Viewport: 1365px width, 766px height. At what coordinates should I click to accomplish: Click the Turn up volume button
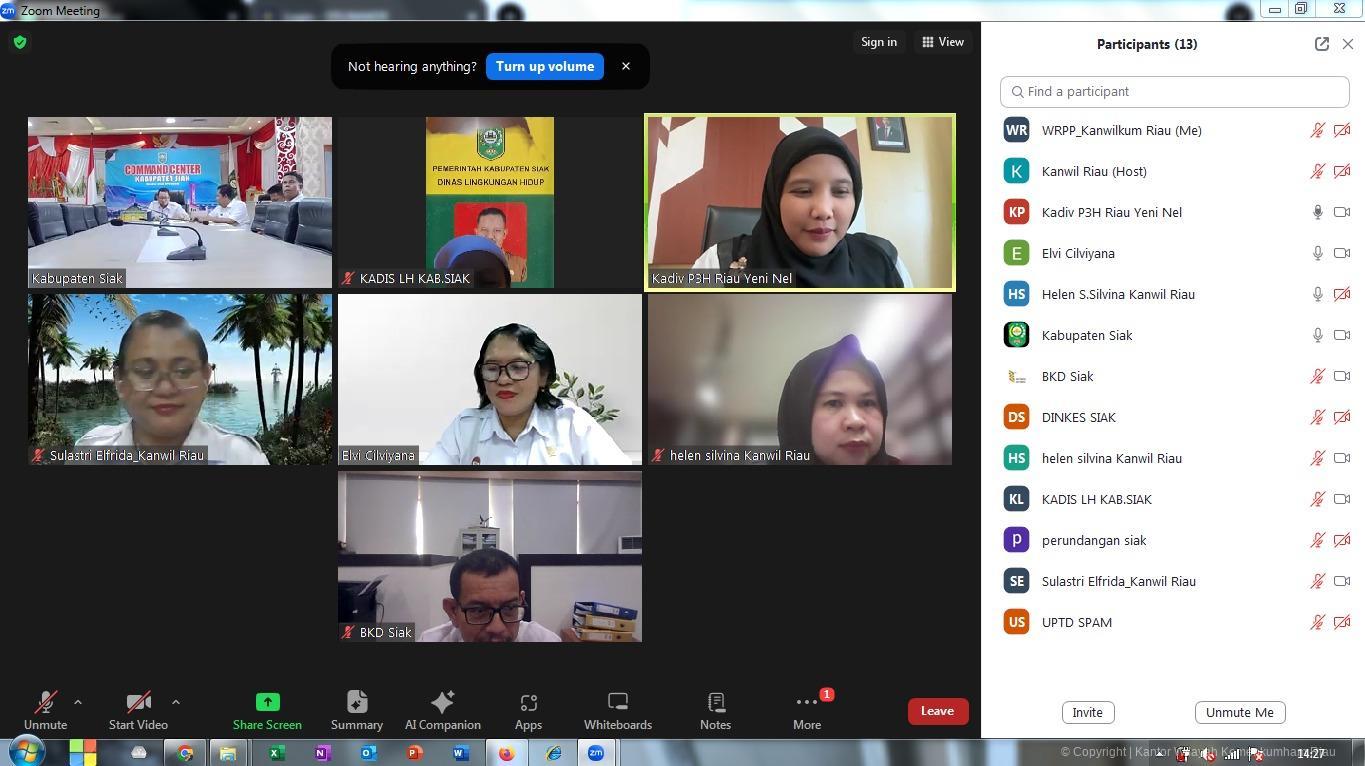pyautogui.click(x=545, y=67)
